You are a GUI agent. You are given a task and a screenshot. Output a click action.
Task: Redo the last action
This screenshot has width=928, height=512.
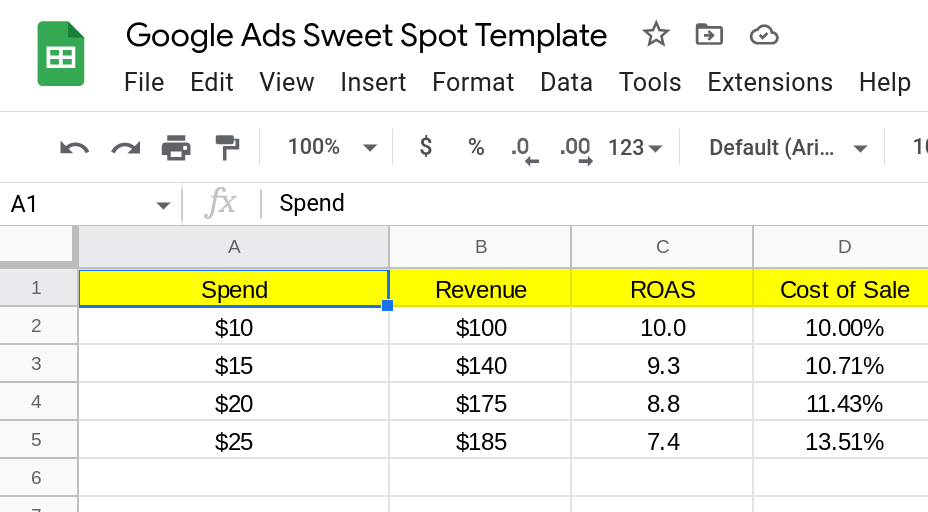pyautogui.click(x=125, y=147)
